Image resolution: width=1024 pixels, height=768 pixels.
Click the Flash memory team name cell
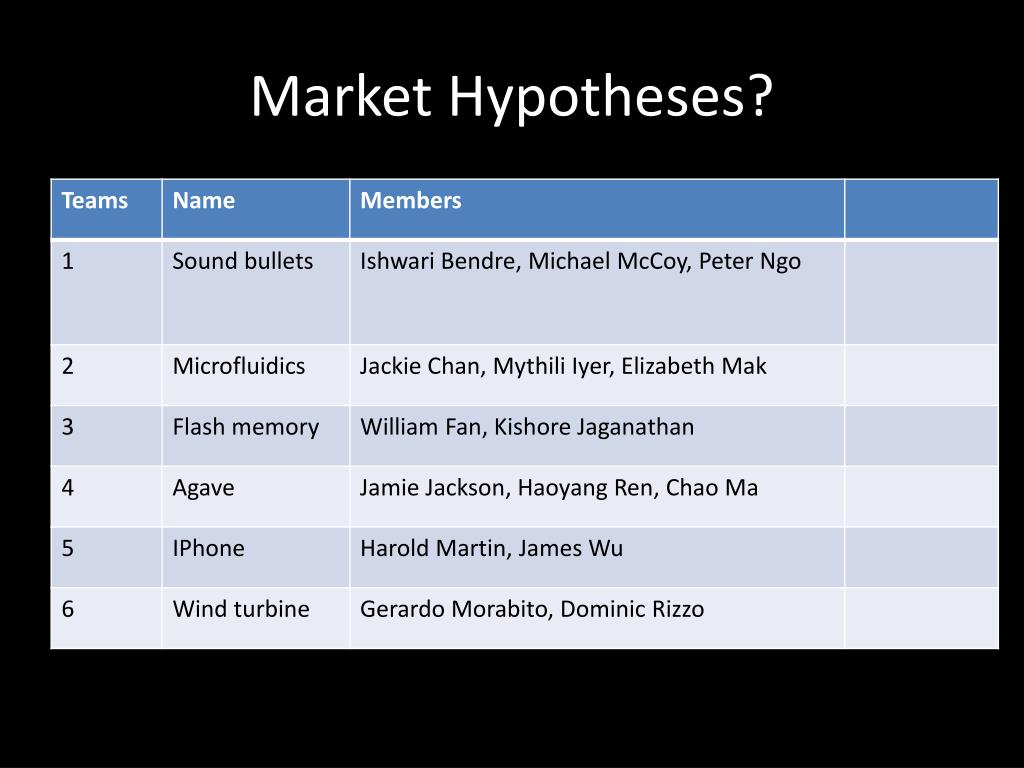(256, 436)
